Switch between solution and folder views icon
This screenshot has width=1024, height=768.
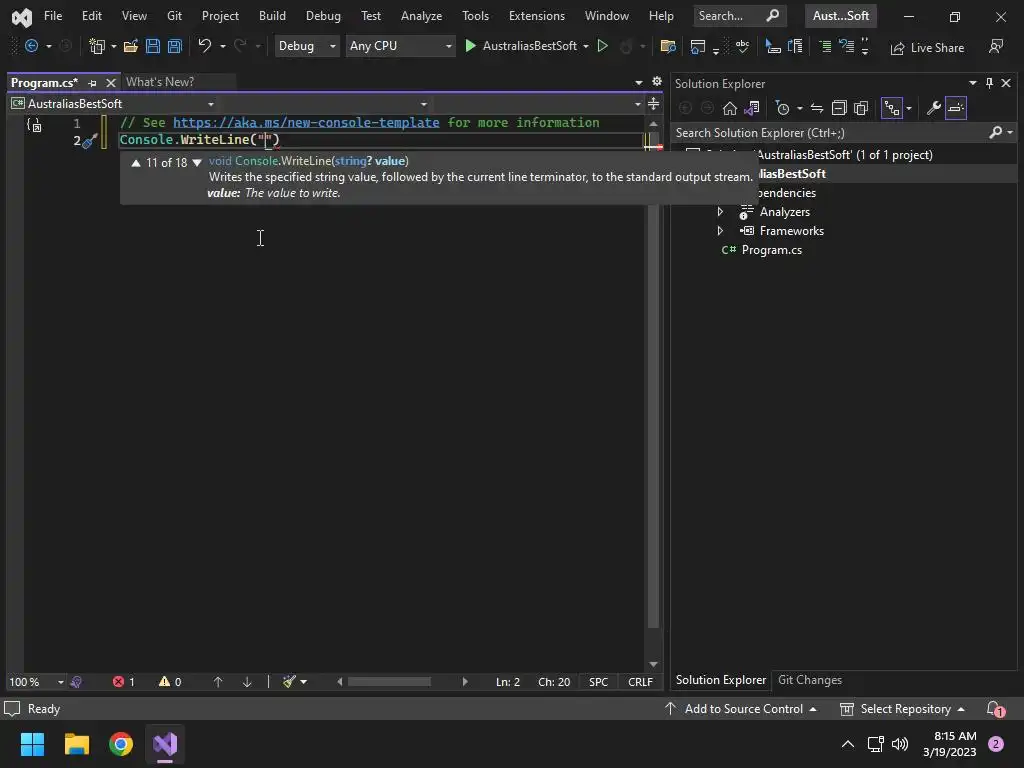pos(752,108)
